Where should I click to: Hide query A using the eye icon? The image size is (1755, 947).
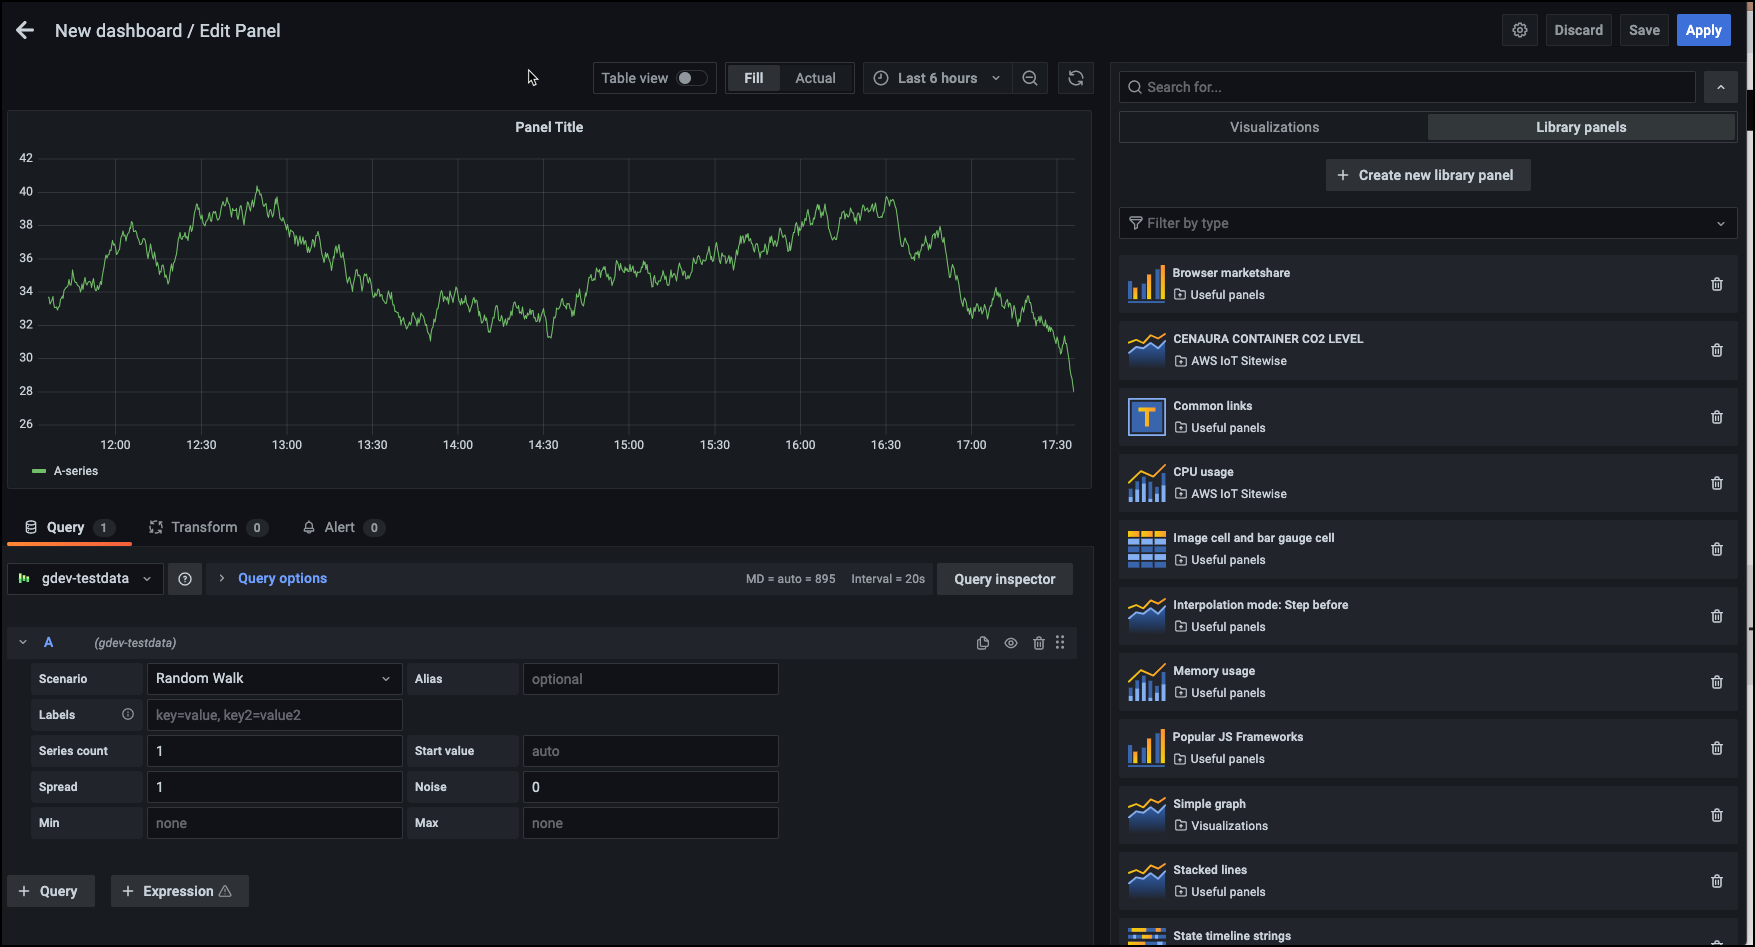pyautogui.click(x=1011, y=643)
